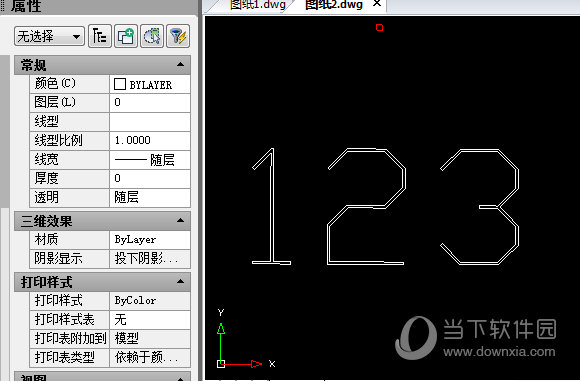This screenshot has width=580, height=381.
Task: Click the 线宽 随层 value field
Action: [x=150, y=160]
